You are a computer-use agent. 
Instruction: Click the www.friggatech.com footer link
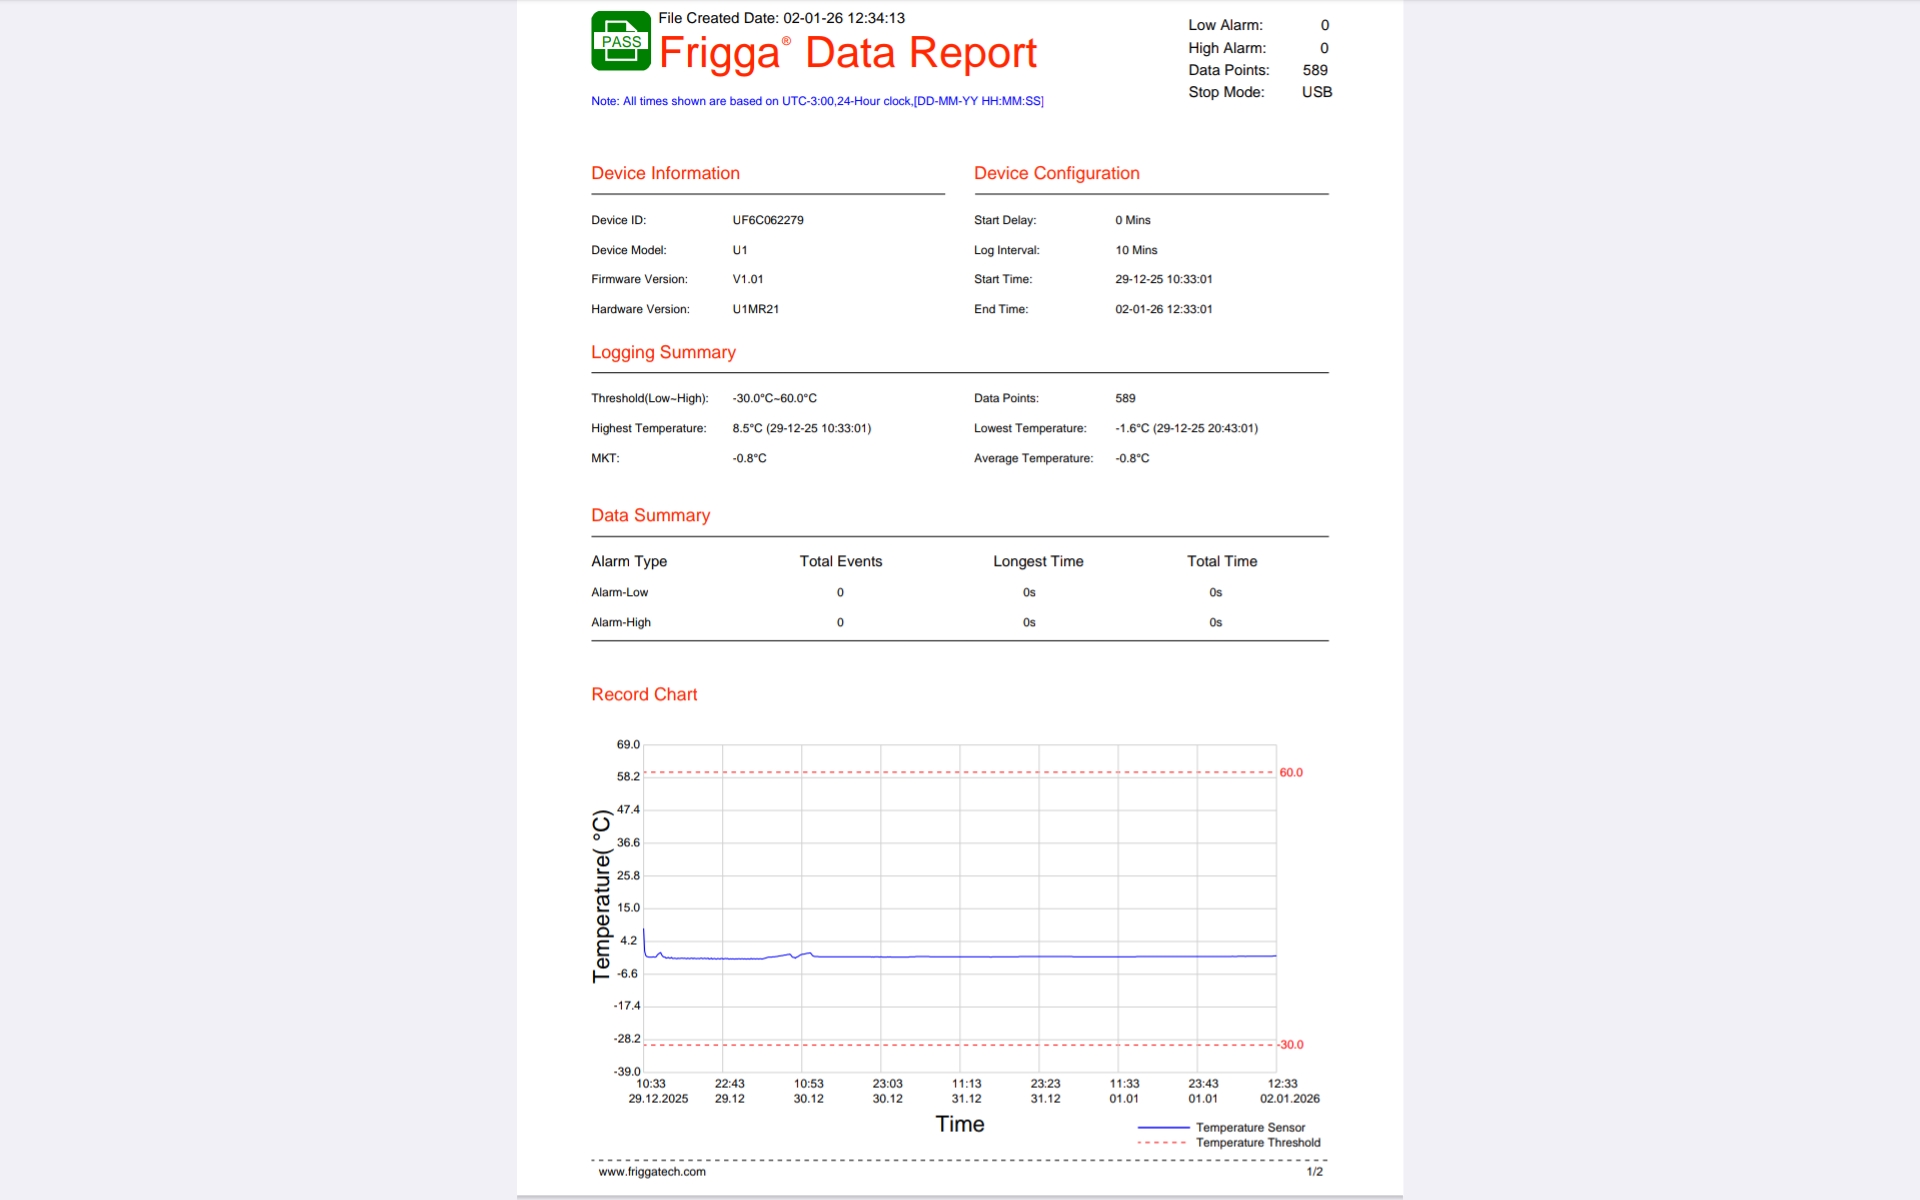point(651,1172)
